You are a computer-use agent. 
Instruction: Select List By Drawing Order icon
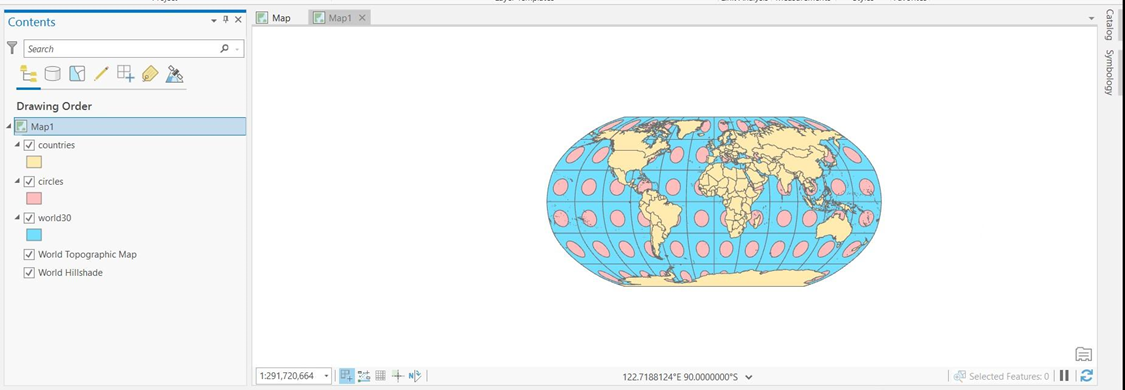coord(28,74)
